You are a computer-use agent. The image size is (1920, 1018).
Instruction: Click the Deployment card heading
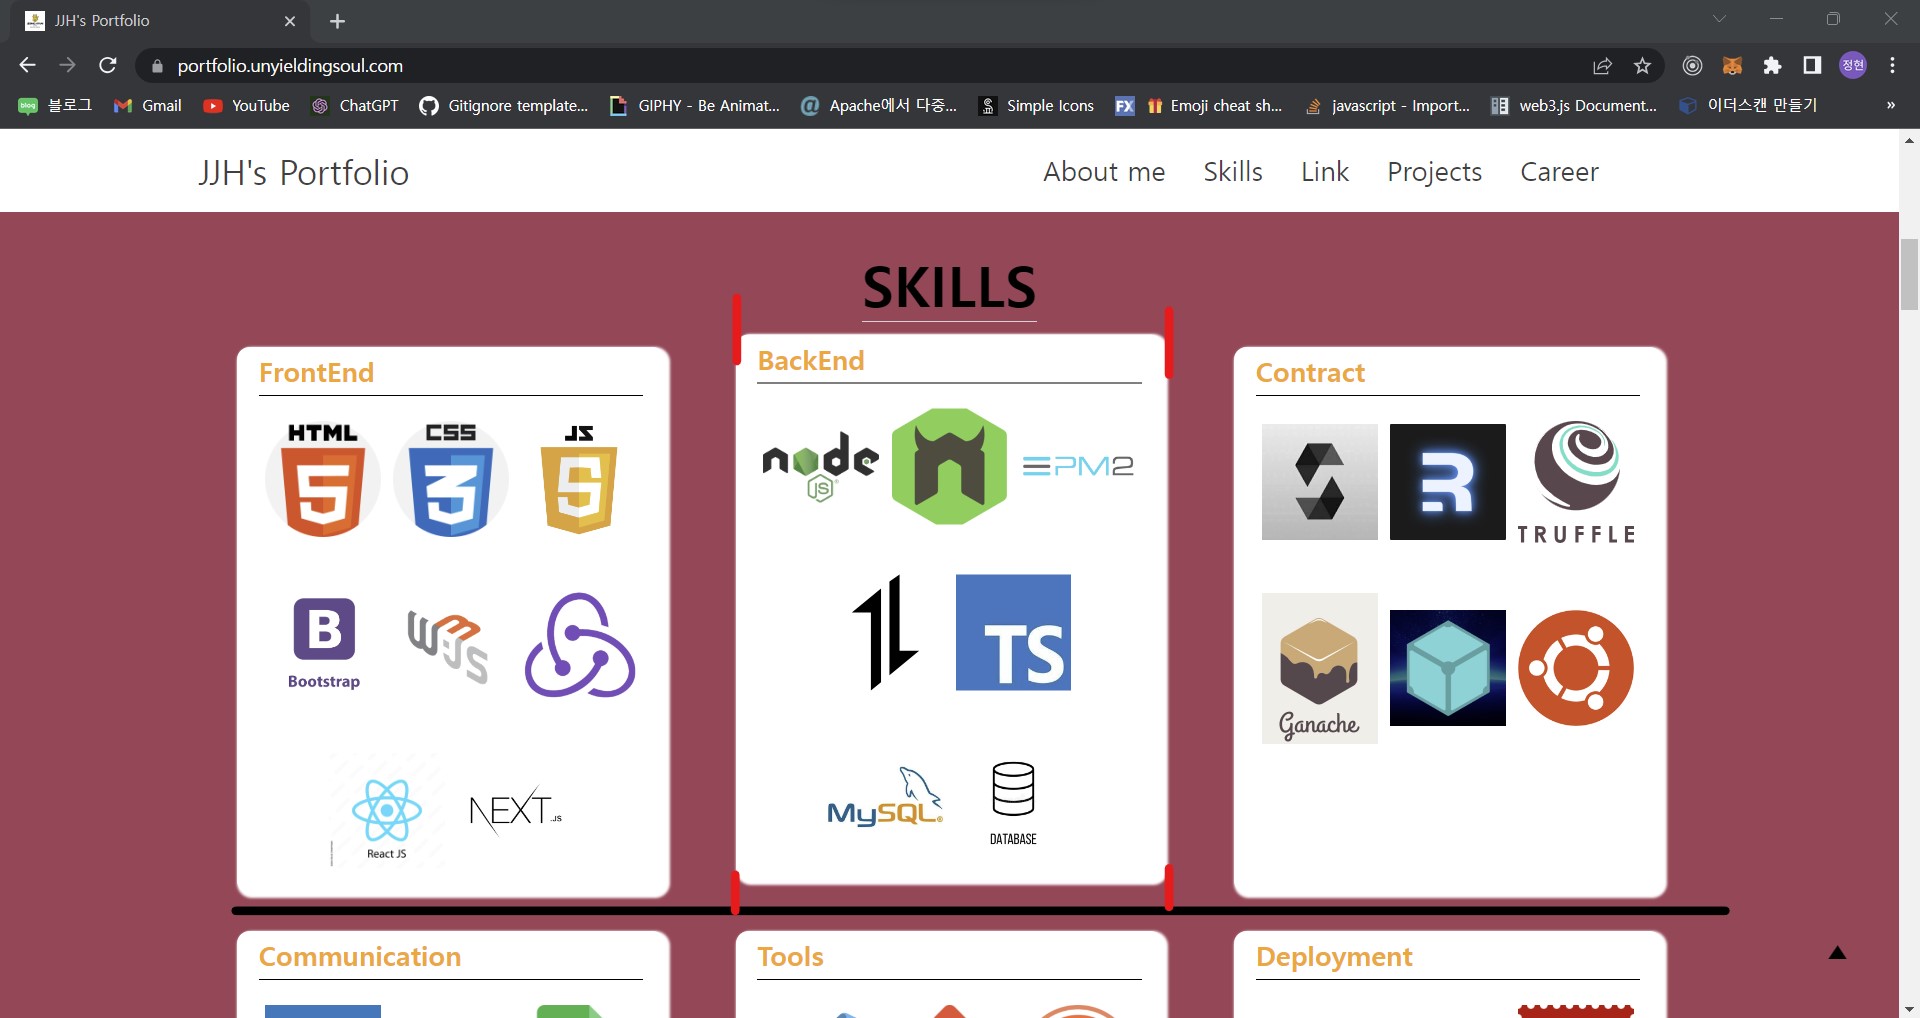point(1334,957)
